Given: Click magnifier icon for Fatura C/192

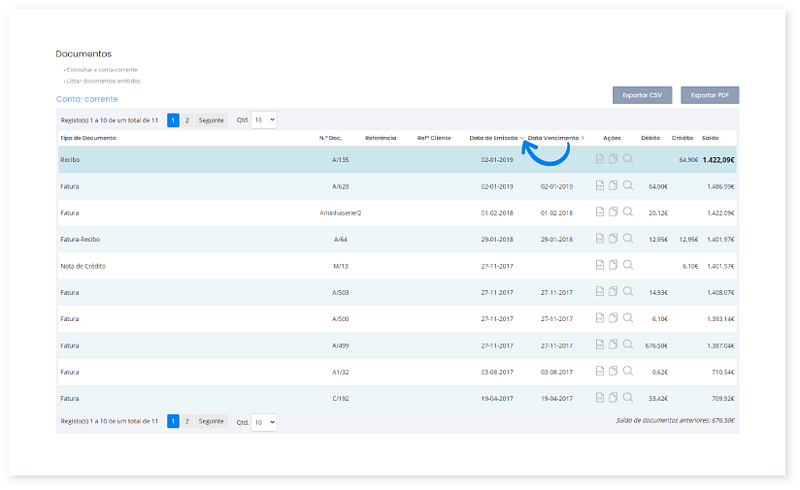Looking at the screenshot, I should (628, 397).
